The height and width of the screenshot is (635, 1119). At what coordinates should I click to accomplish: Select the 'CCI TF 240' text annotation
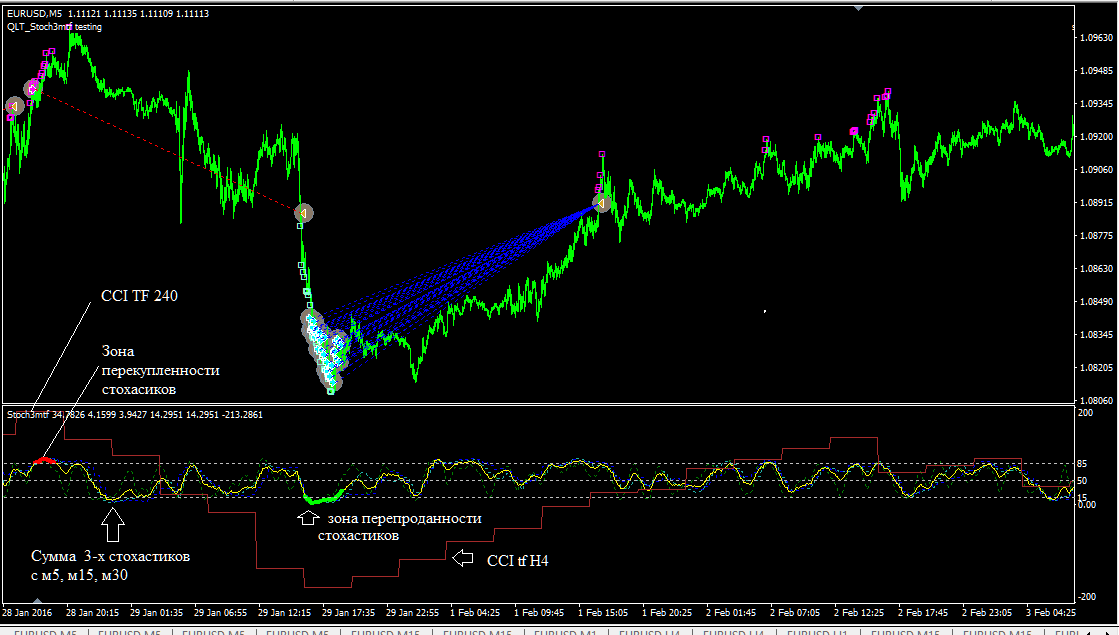139,296
